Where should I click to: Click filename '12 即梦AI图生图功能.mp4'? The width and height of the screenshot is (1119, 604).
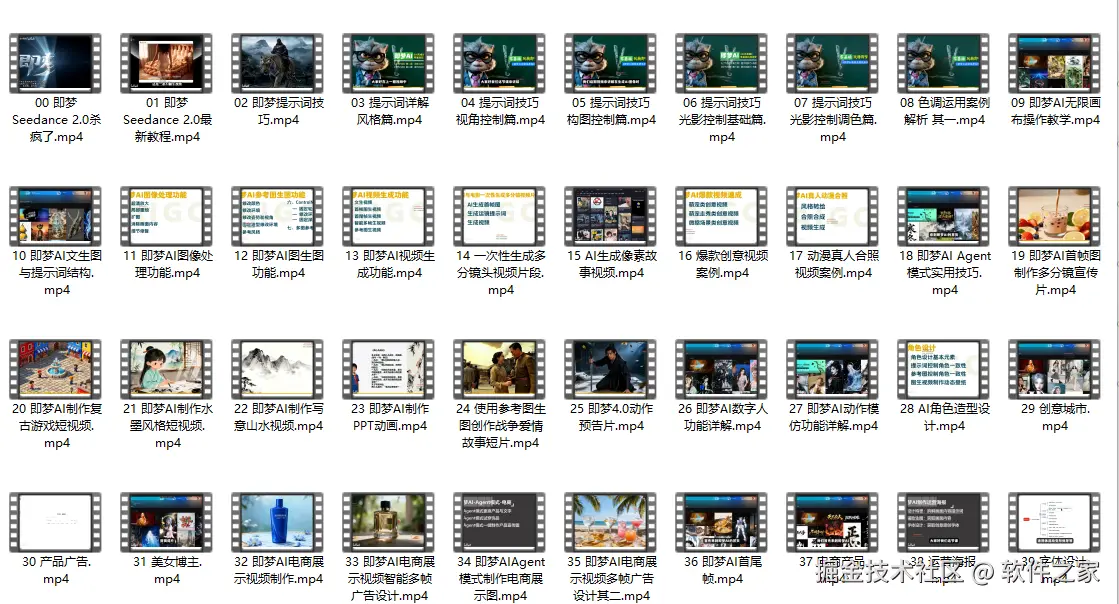pos(278,264)
